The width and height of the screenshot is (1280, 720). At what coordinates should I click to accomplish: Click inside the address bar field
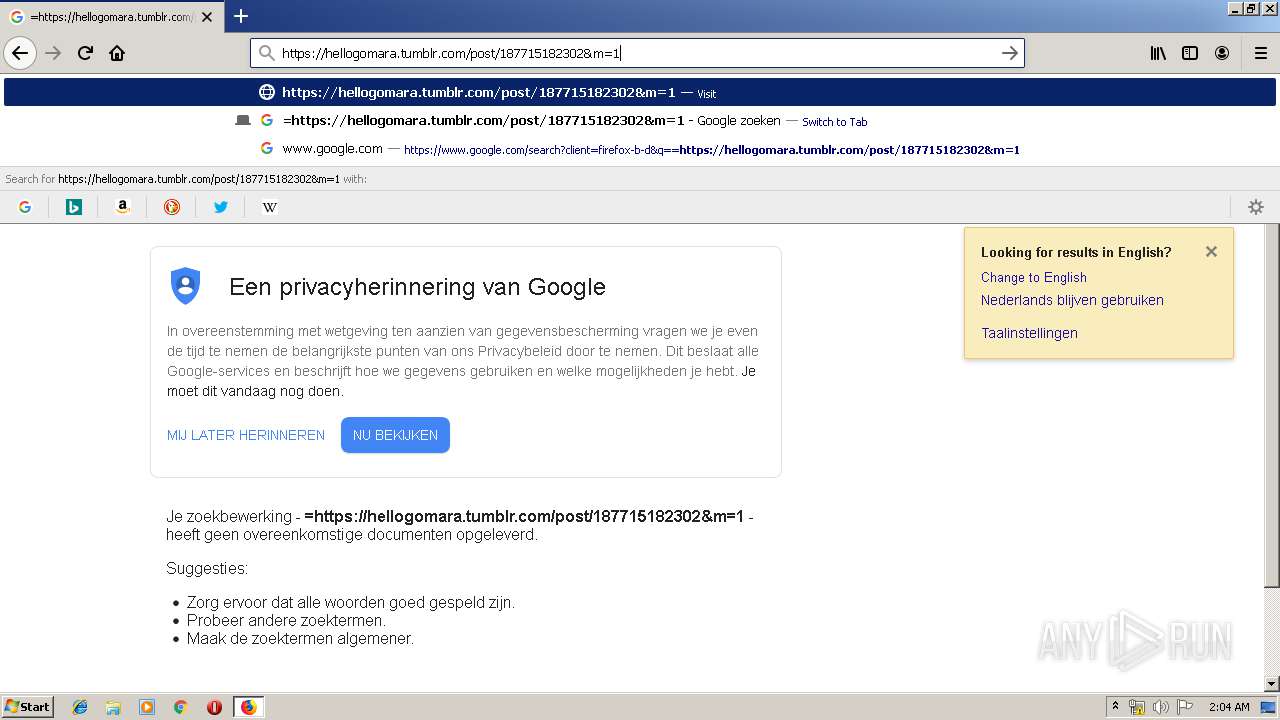pyautogui.click(x=635, y=53)
